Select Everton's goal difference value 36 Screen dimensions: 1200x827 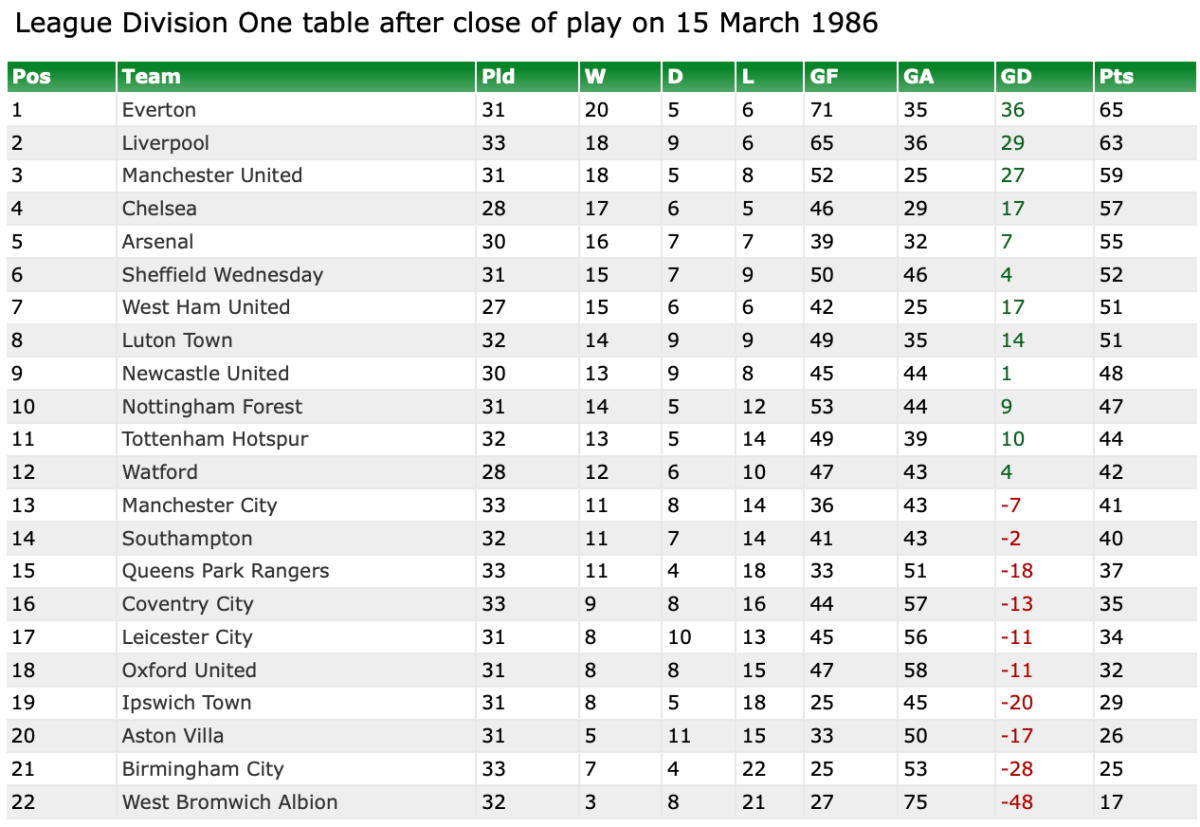click(x=1013, y=110)
